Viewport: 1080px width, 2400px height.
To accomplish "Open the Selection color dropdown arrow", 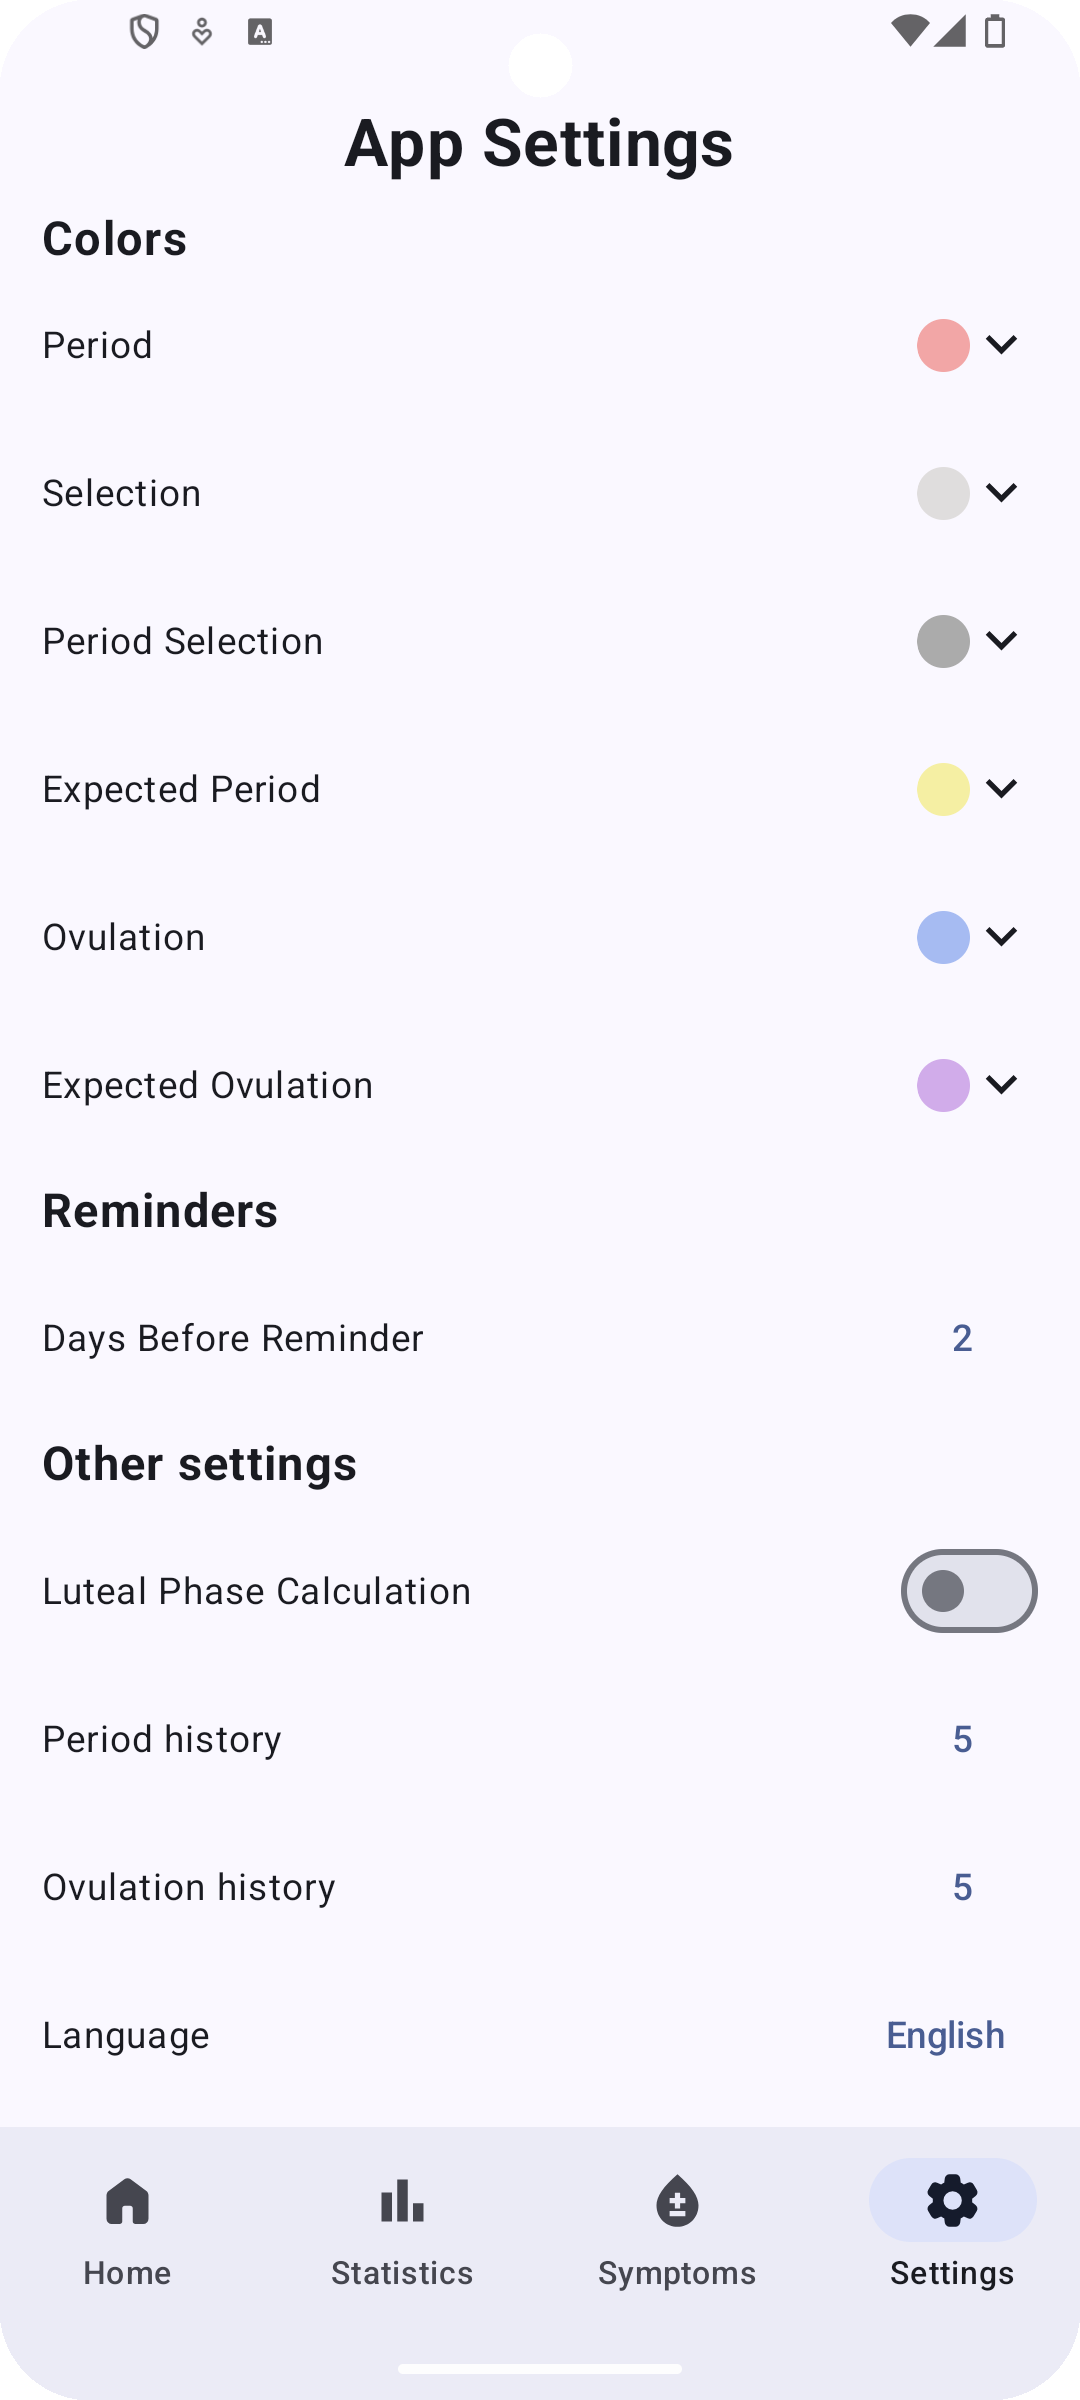I will [x=1001, y=493].
